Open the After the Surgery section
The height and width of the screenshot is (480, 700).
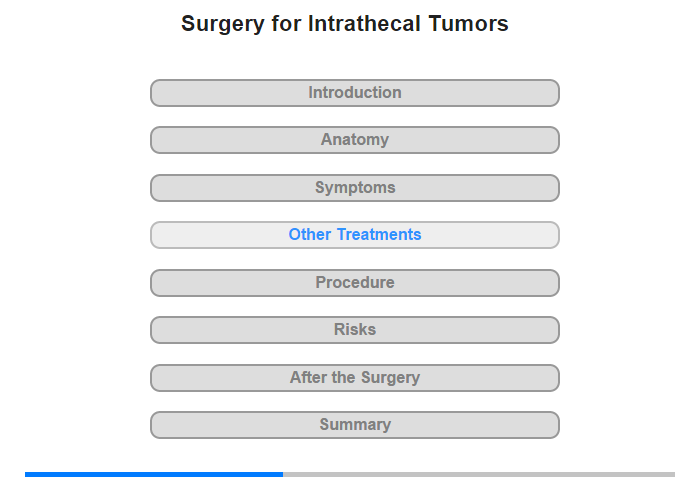coord(354,378)
